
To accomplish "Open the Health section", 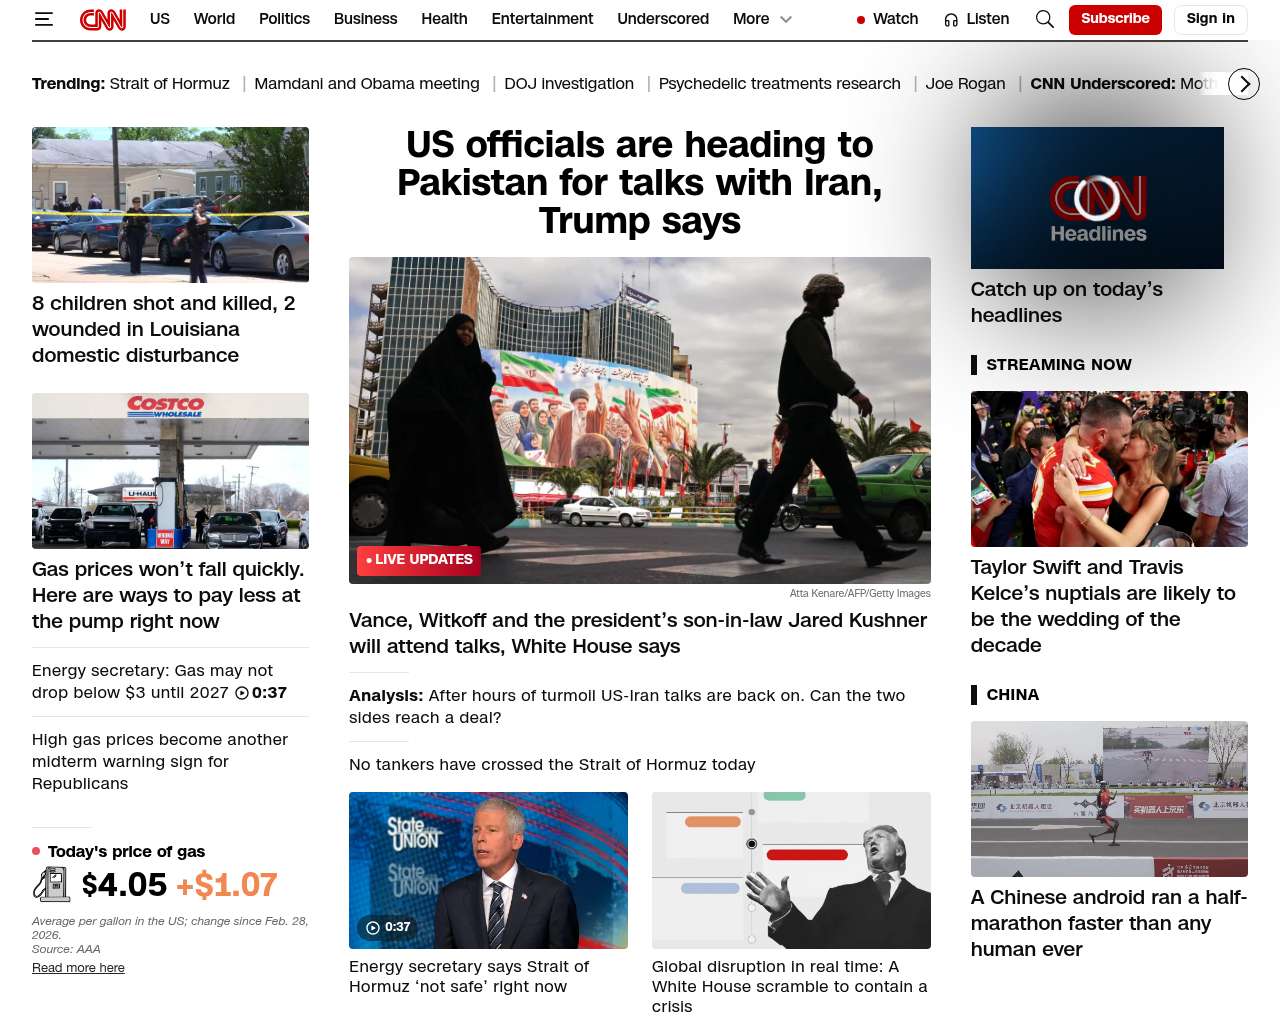I will coord(444,19).
